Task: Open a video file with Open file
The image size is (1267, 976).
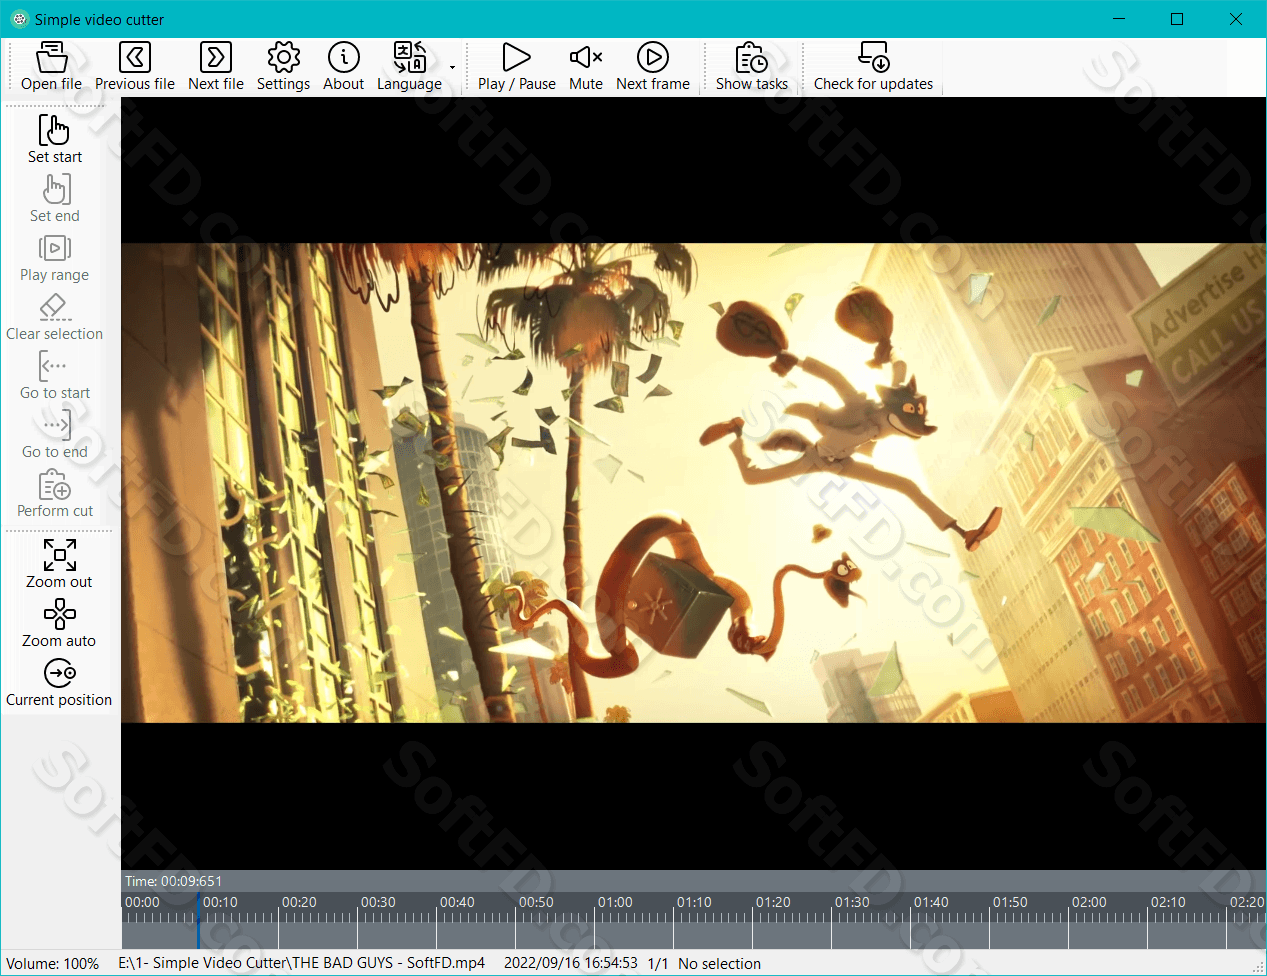Action: [x=51, y=67]
